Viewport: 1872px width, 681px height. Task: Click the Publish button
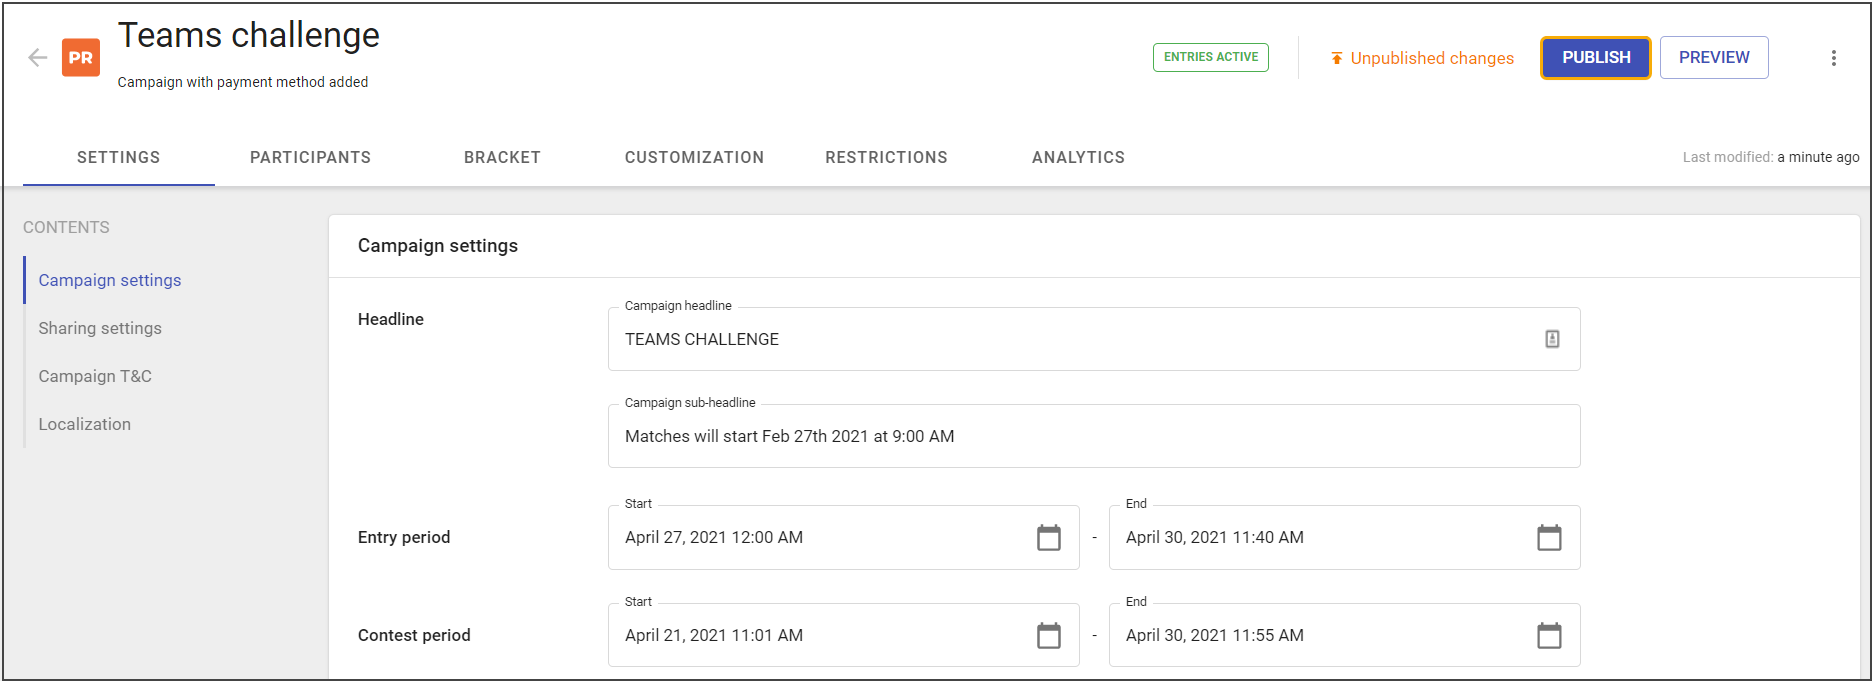click(x=1596, y=58)
